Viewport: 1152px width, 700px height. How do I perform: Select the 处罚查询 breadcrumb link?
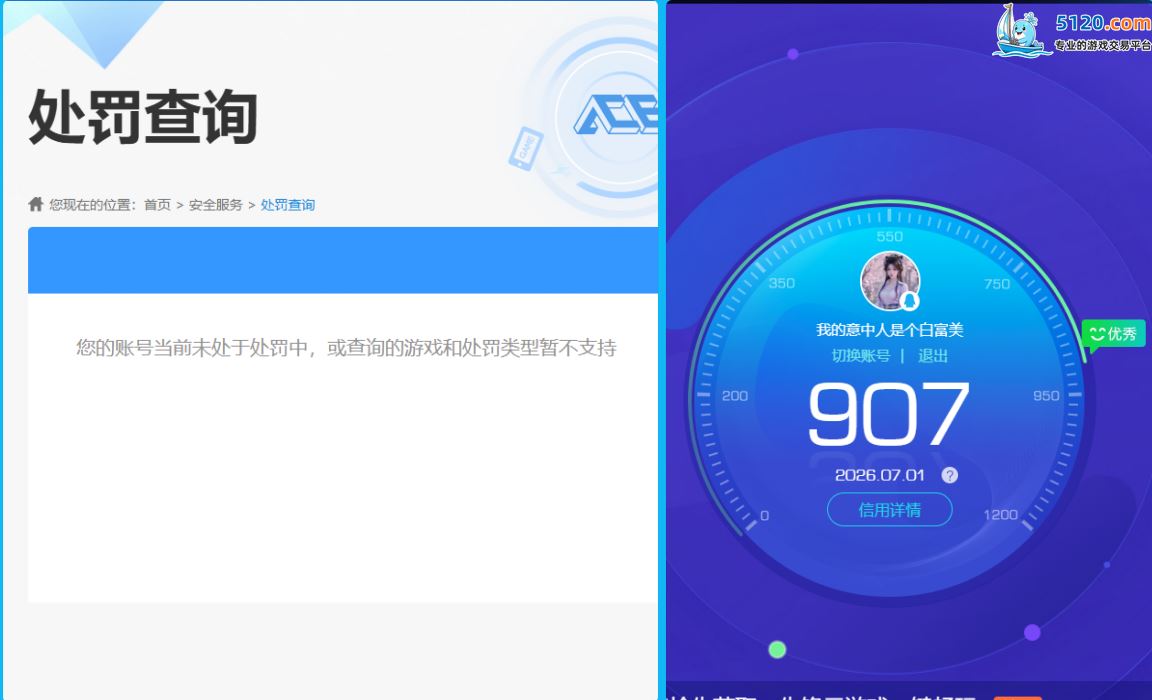coord(287,205)
